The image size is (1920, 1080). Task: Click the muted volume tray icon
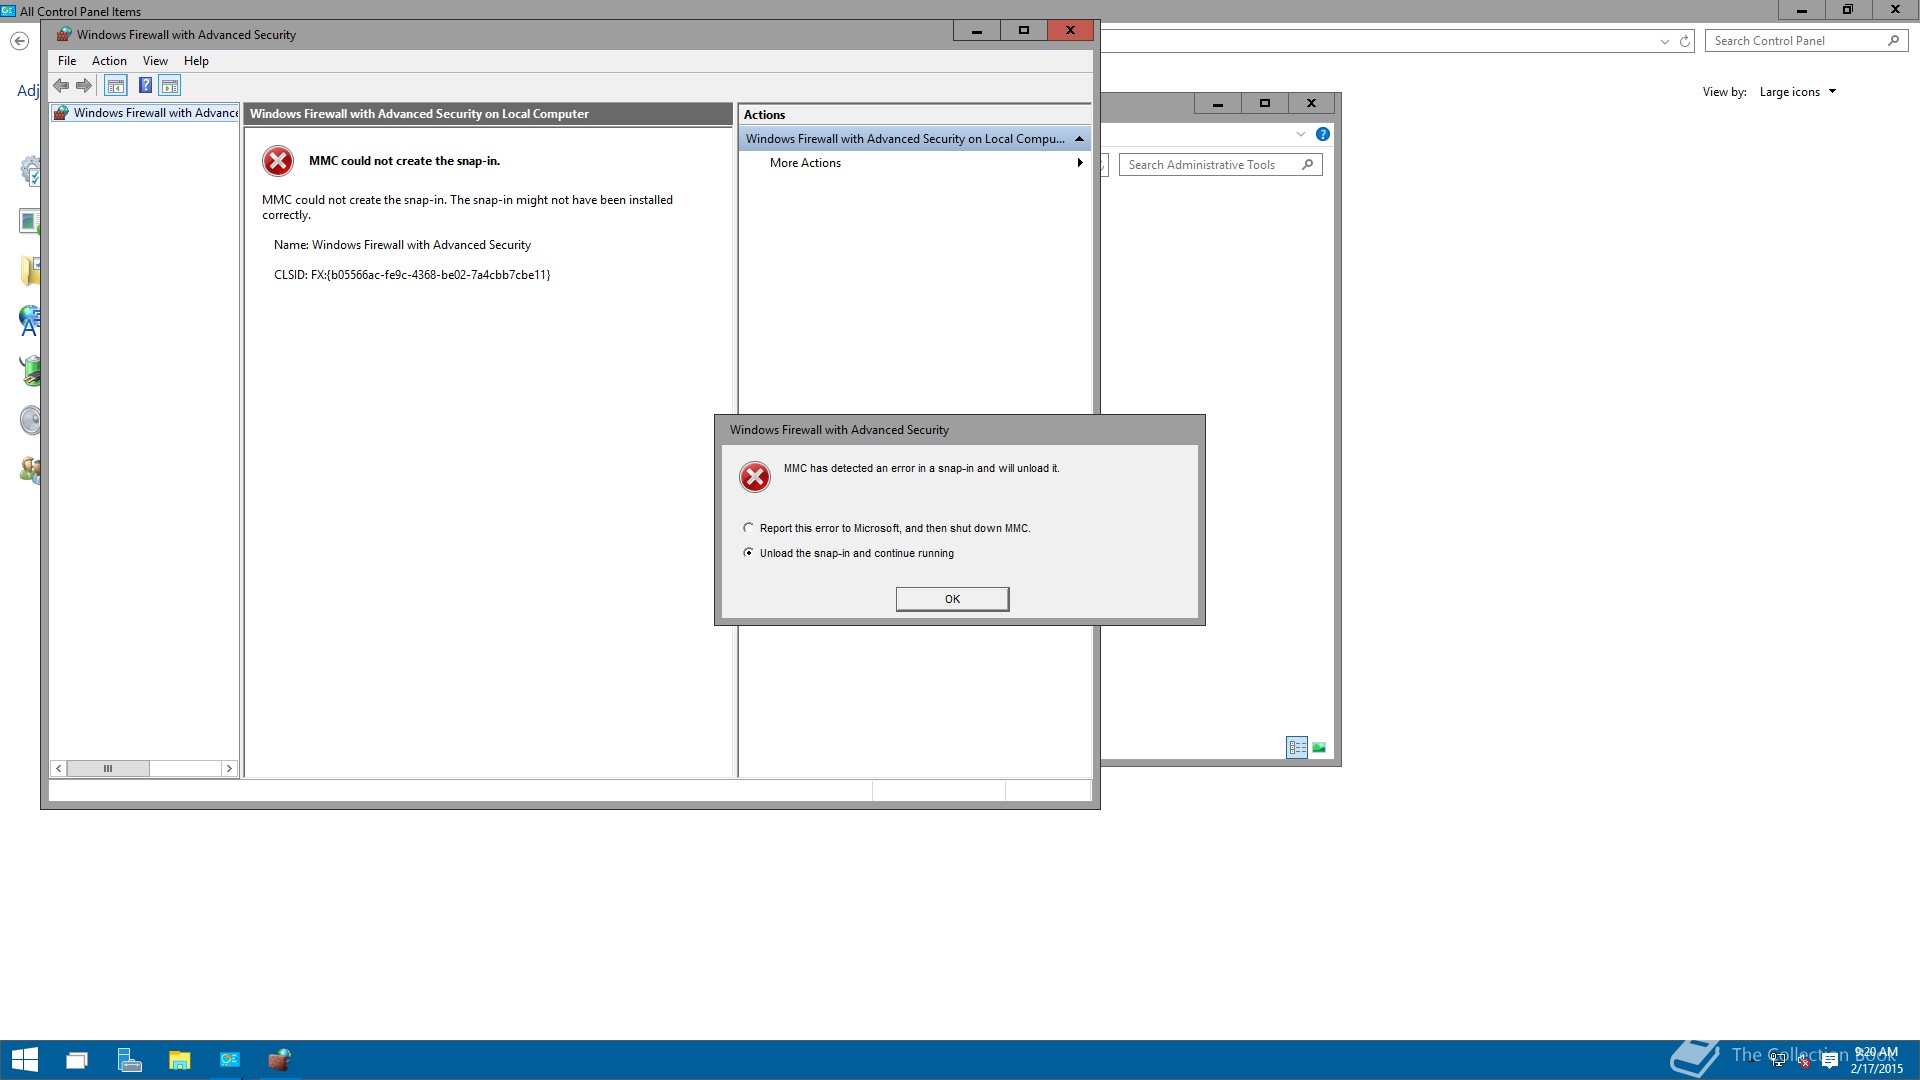[1803, 1060]
